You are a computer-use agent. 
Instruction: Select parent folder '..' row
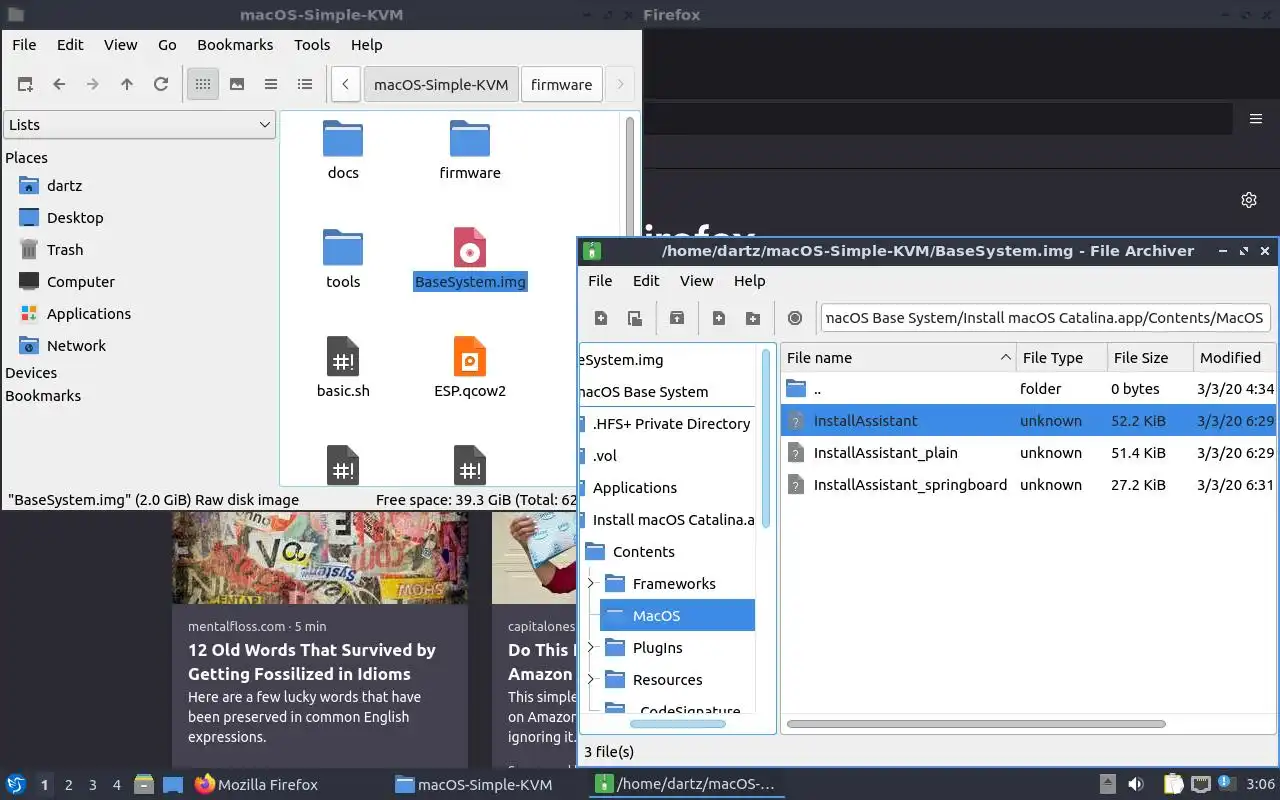tap(1028, 389)
